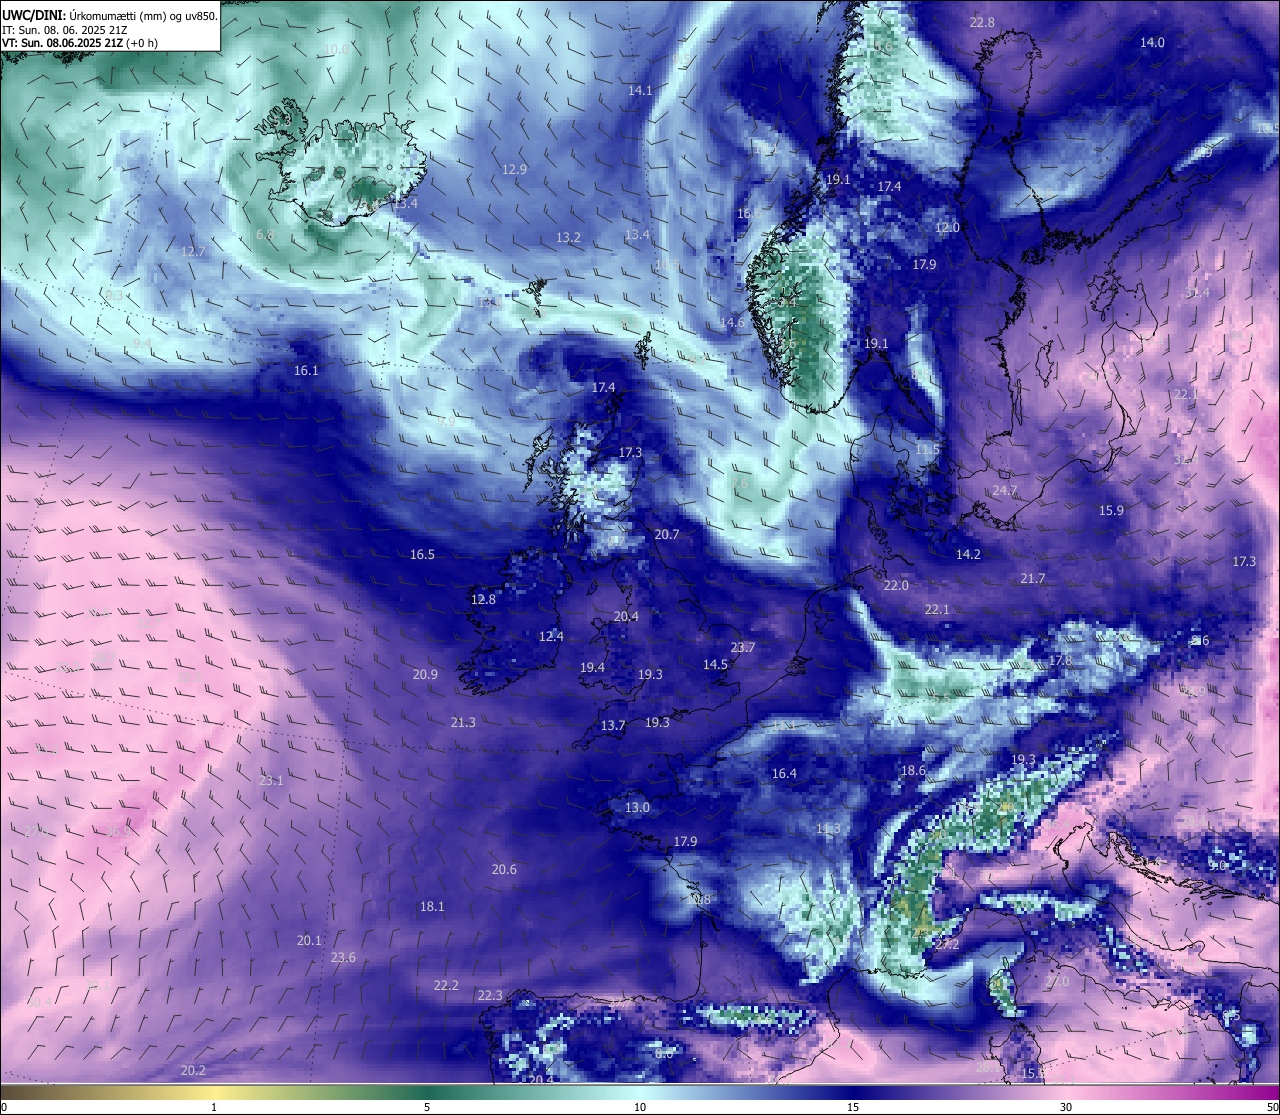Click the 12.9 value east of Iceland
Image resolution: width=1280 pixels, height=1115 pixels.
click(515, 169)
